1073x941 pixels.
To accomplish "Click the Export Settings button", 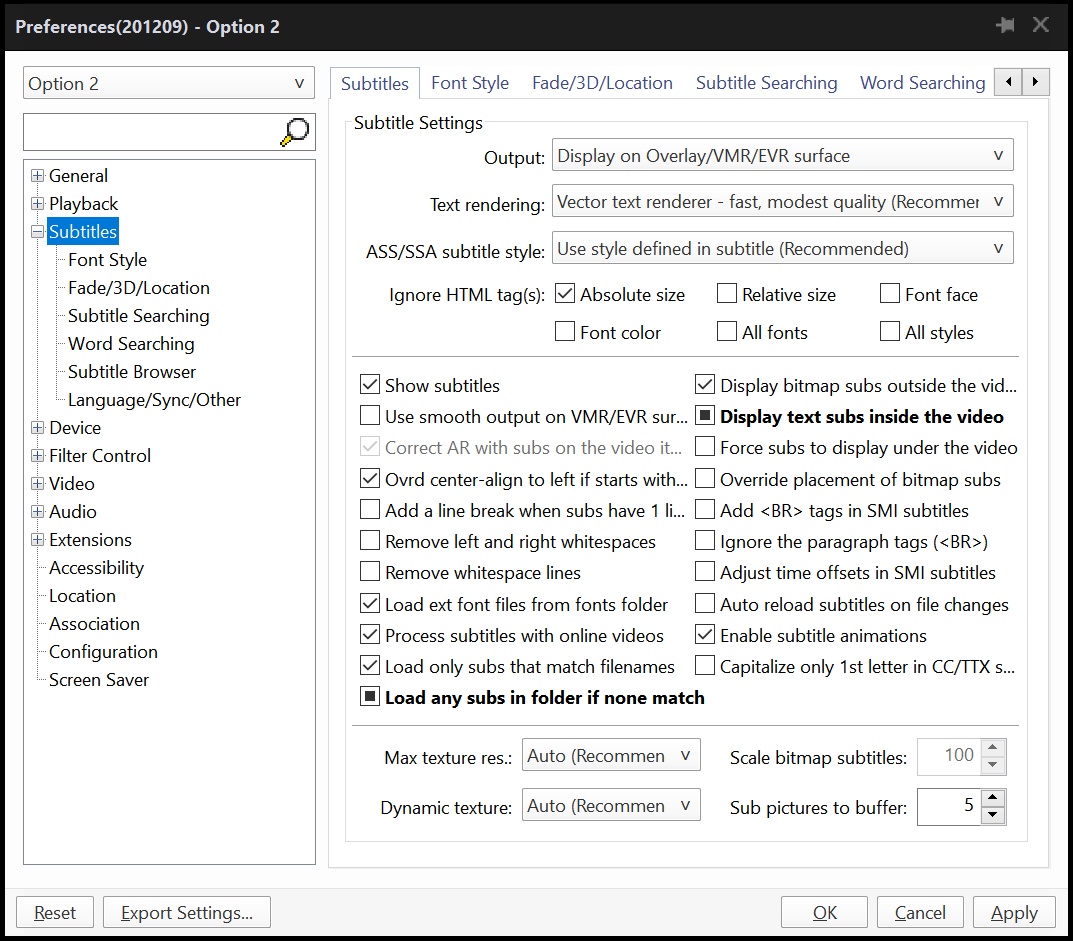I will [186, 912].
